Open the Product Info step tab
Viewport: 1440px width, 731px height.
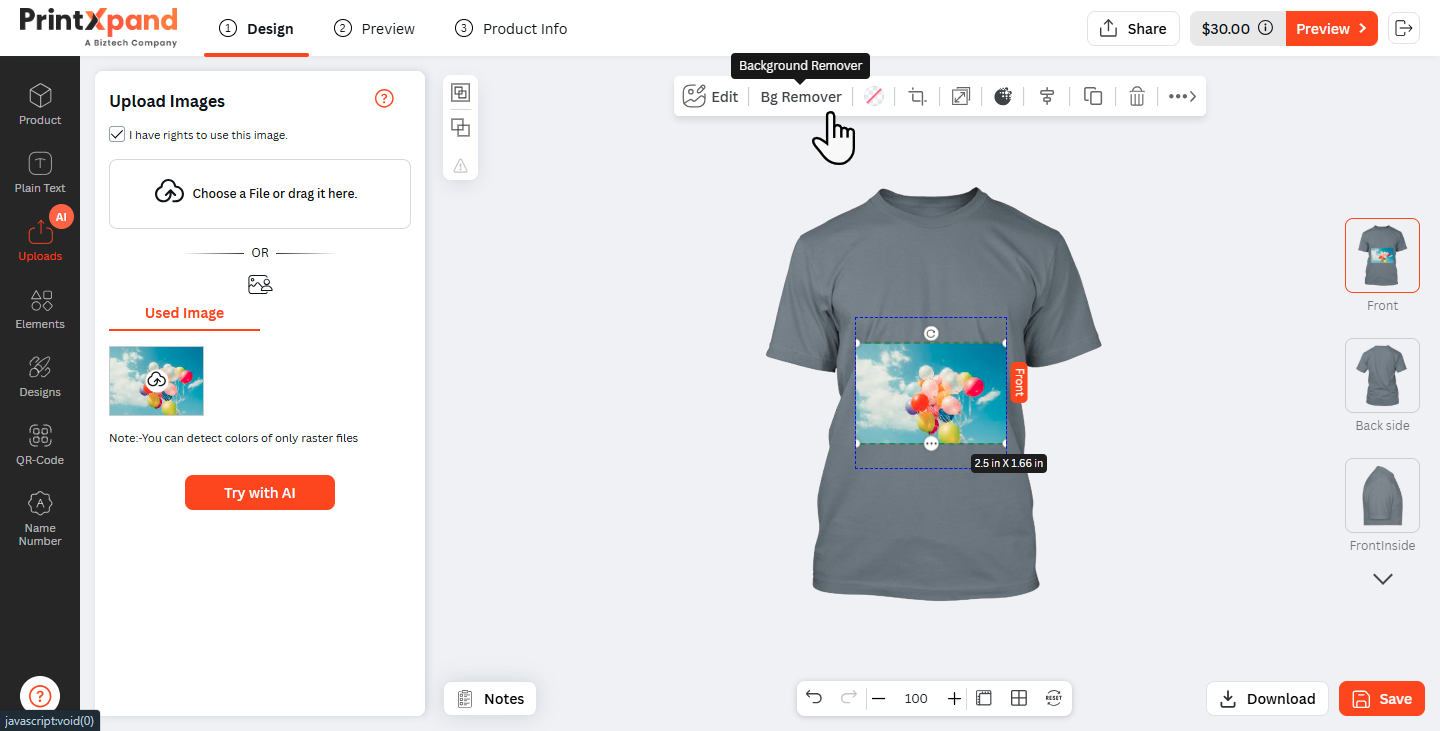[x=510, y=29]
